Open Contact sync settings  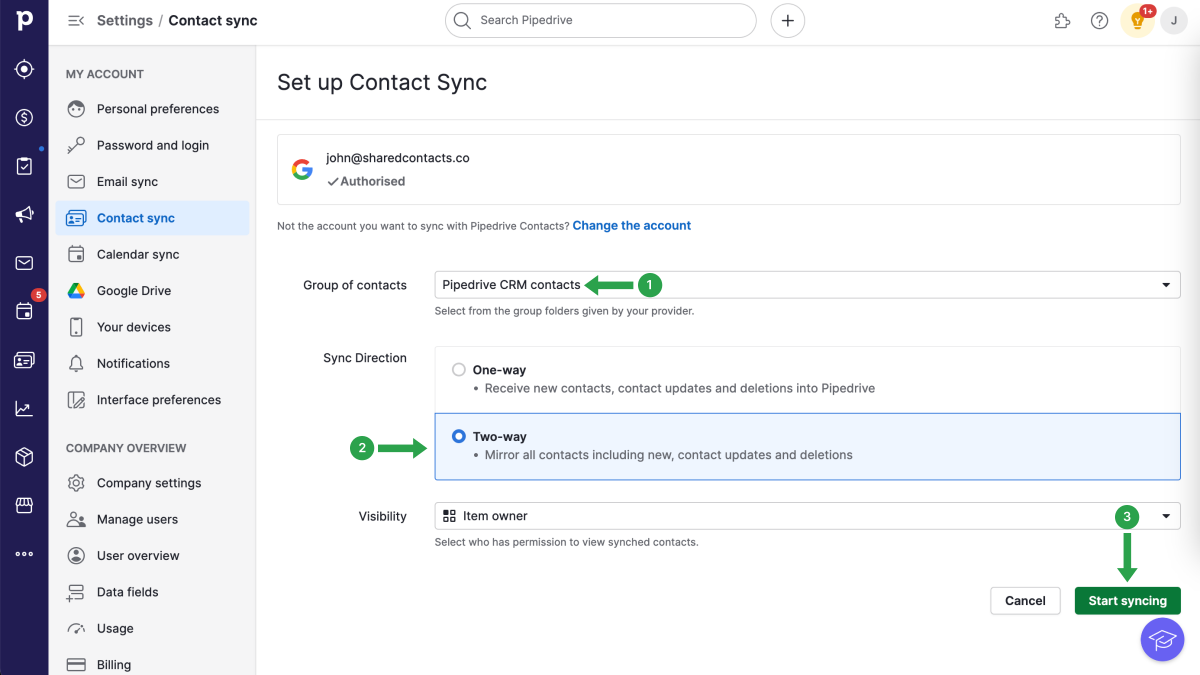(152, 218)
